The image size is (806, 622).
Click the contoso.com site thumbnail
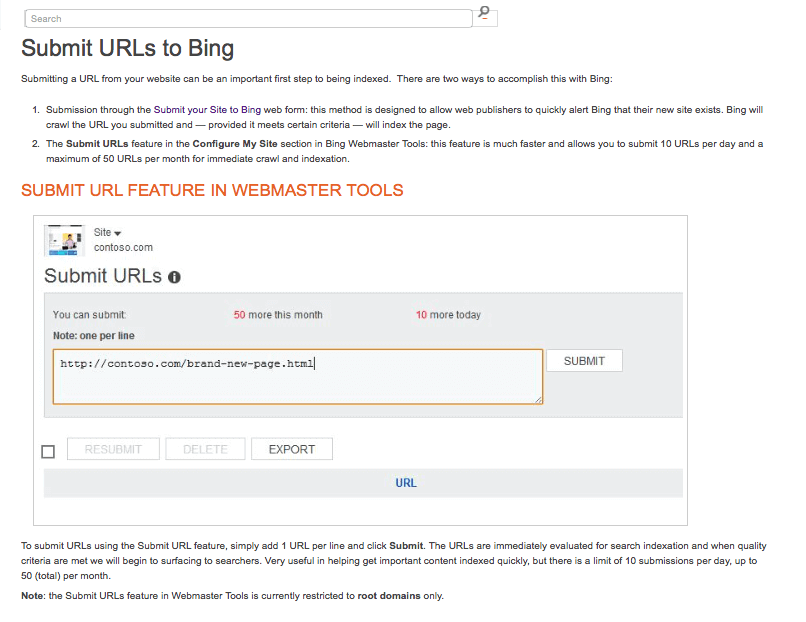[64, 241]
